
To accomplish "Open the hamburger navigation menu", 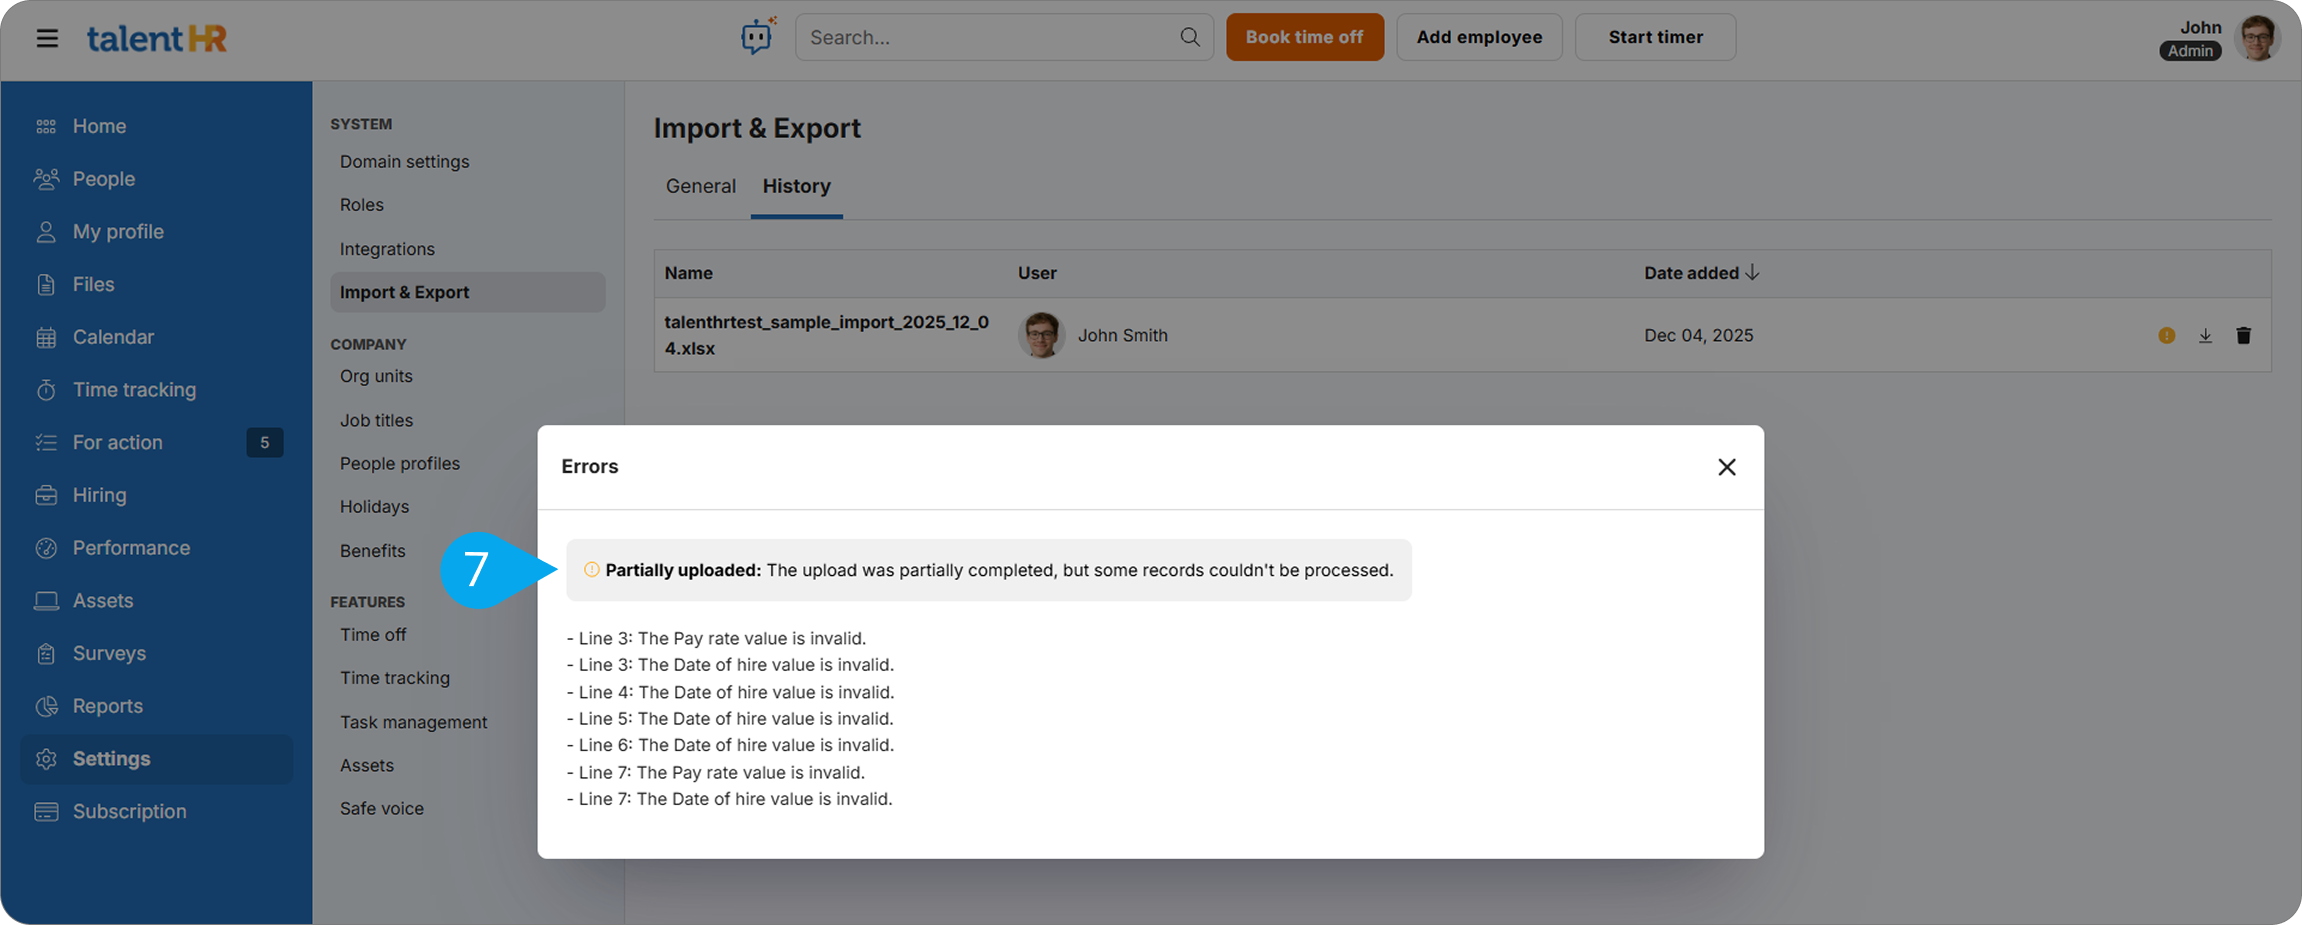I will 47,38.
